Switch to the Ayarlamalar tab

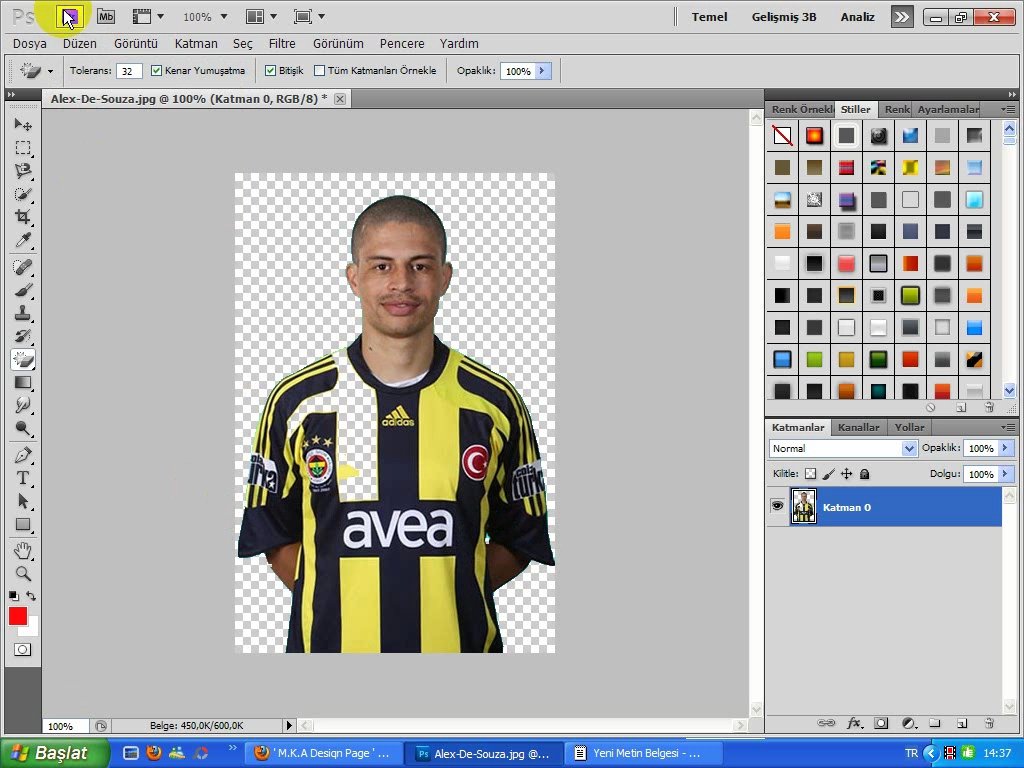(x=948, y=109)
